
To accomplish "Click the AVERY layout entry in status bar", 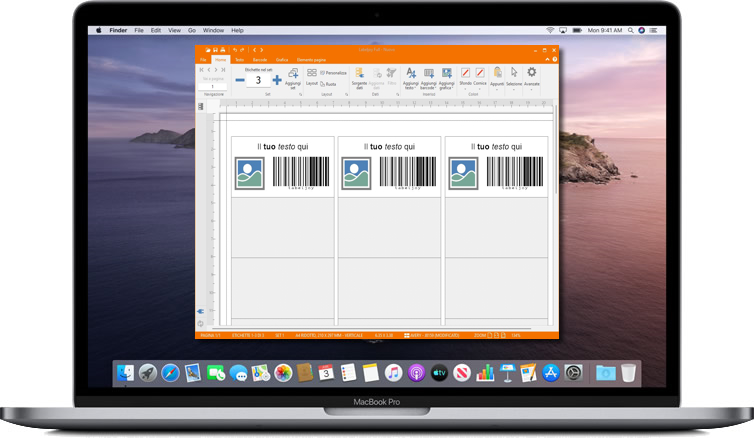I will [x=431, y=335].
